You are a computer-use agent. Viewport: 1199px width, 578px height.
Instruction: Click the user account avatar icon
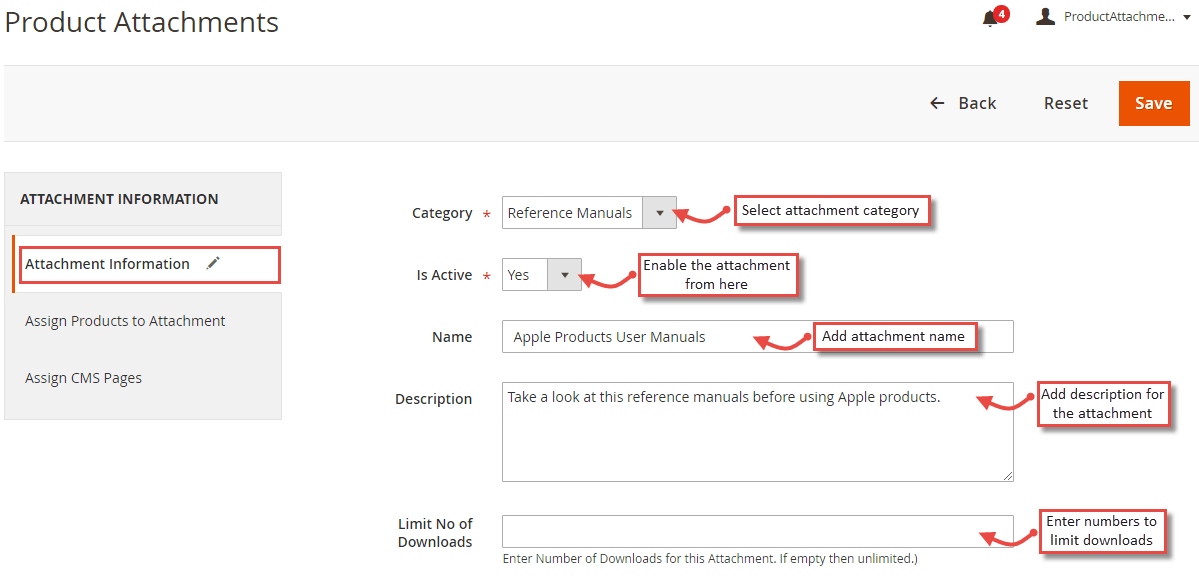[1045, 16]
